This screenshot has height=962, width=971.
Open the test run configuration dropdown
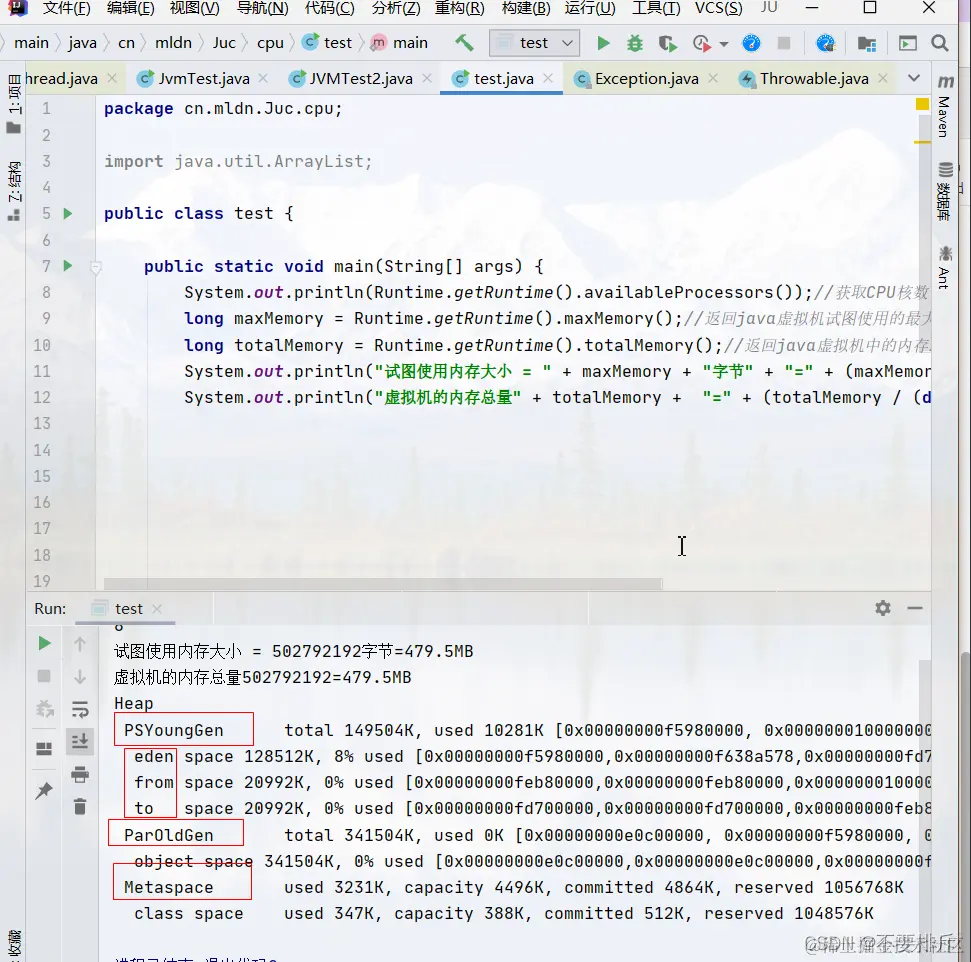point(534,43)
